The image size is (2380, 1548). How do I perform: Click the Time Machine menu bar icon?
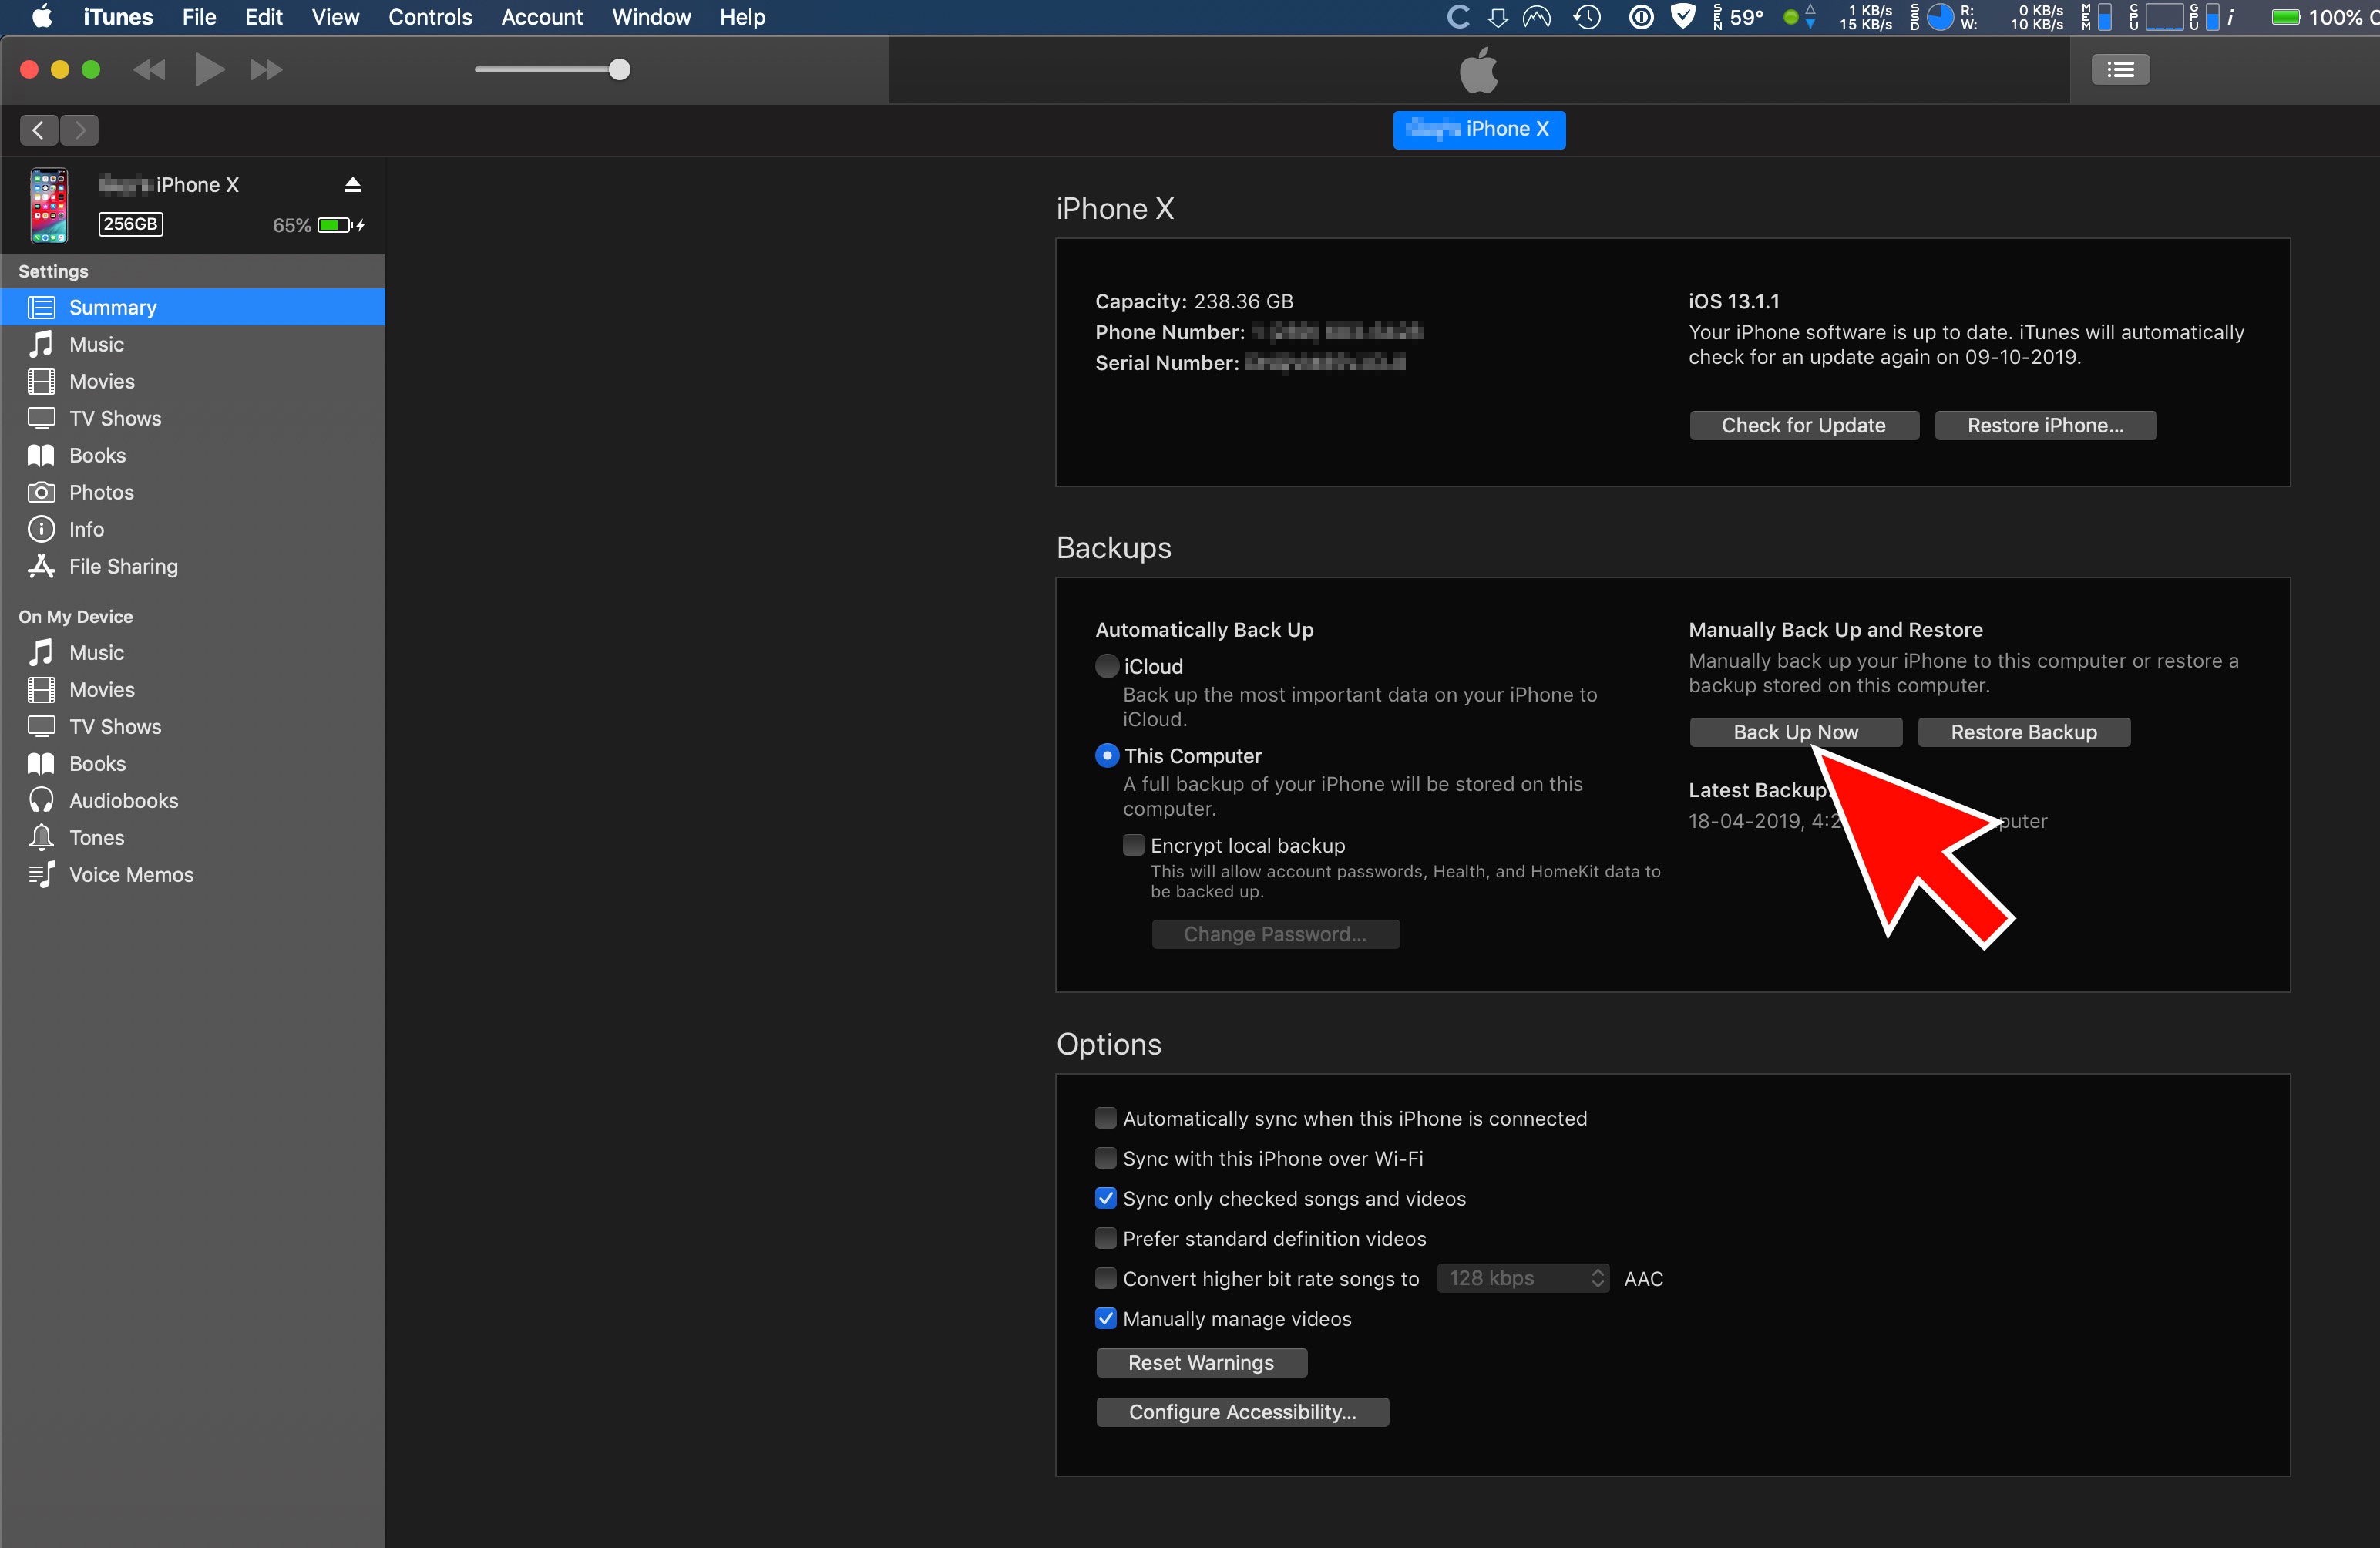(x=1586, y=17)
